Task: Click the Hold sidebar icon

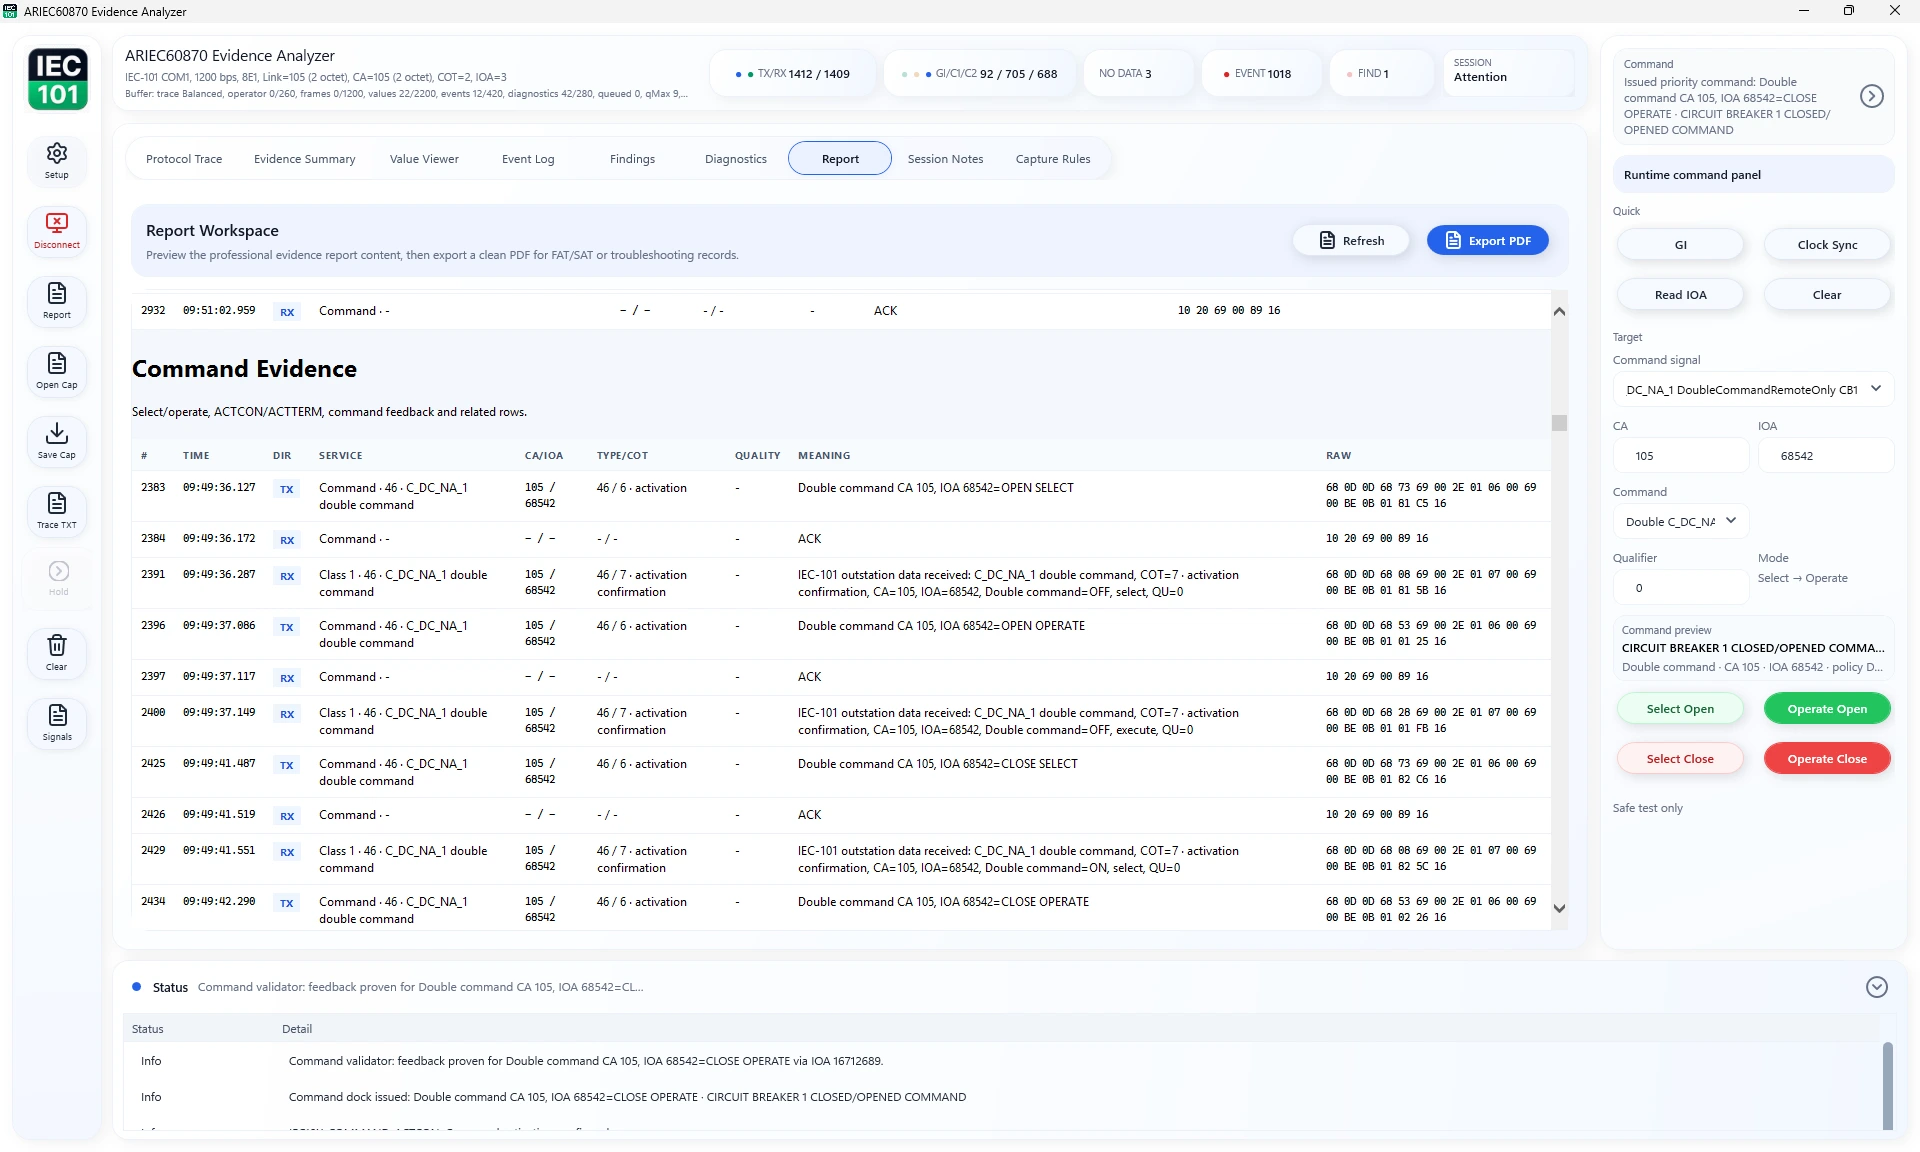Action: [58, 578]
